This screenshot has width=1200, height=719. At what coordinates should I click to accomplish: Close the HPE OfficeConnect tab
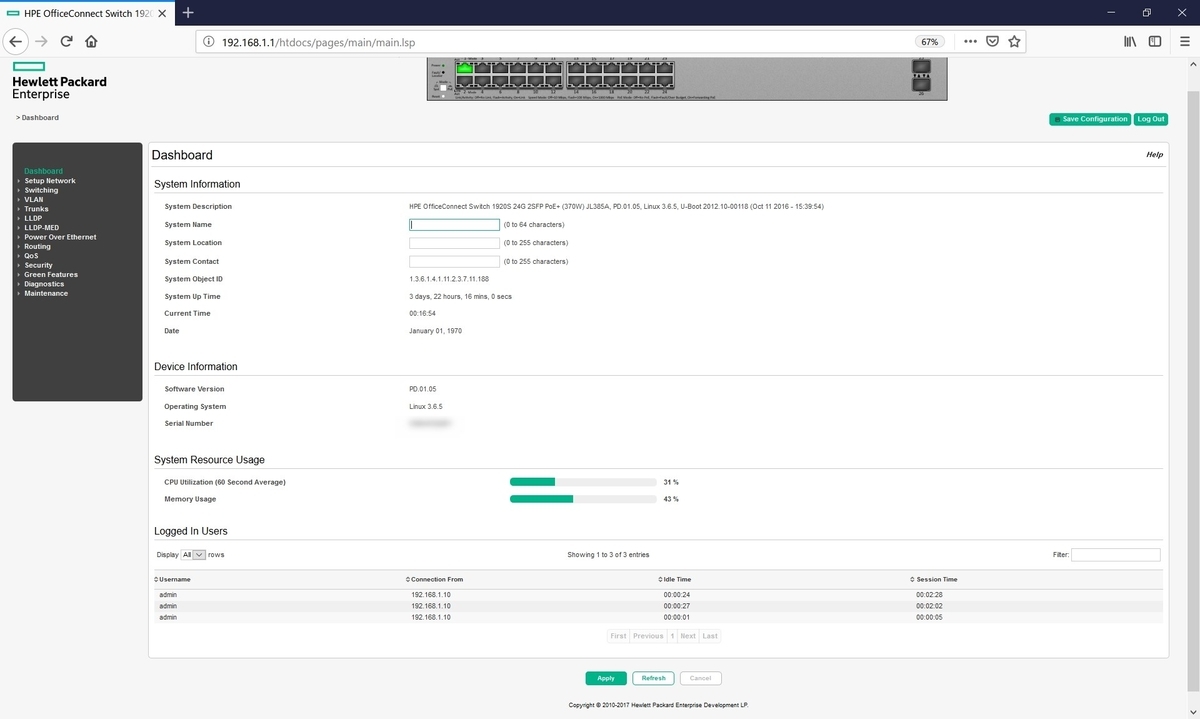160,12
